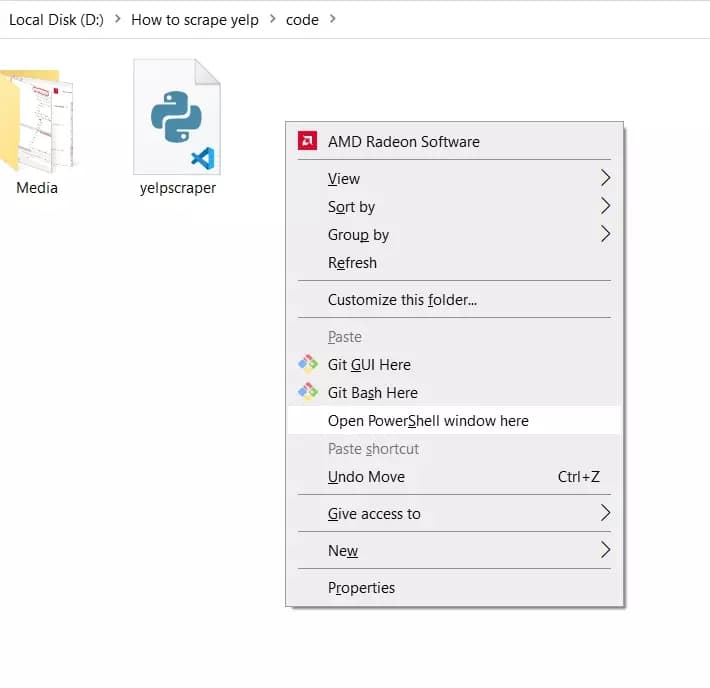710x688 pixels.
Task: Select the yelpscraper Python file icon
Action: click(177, 117)
